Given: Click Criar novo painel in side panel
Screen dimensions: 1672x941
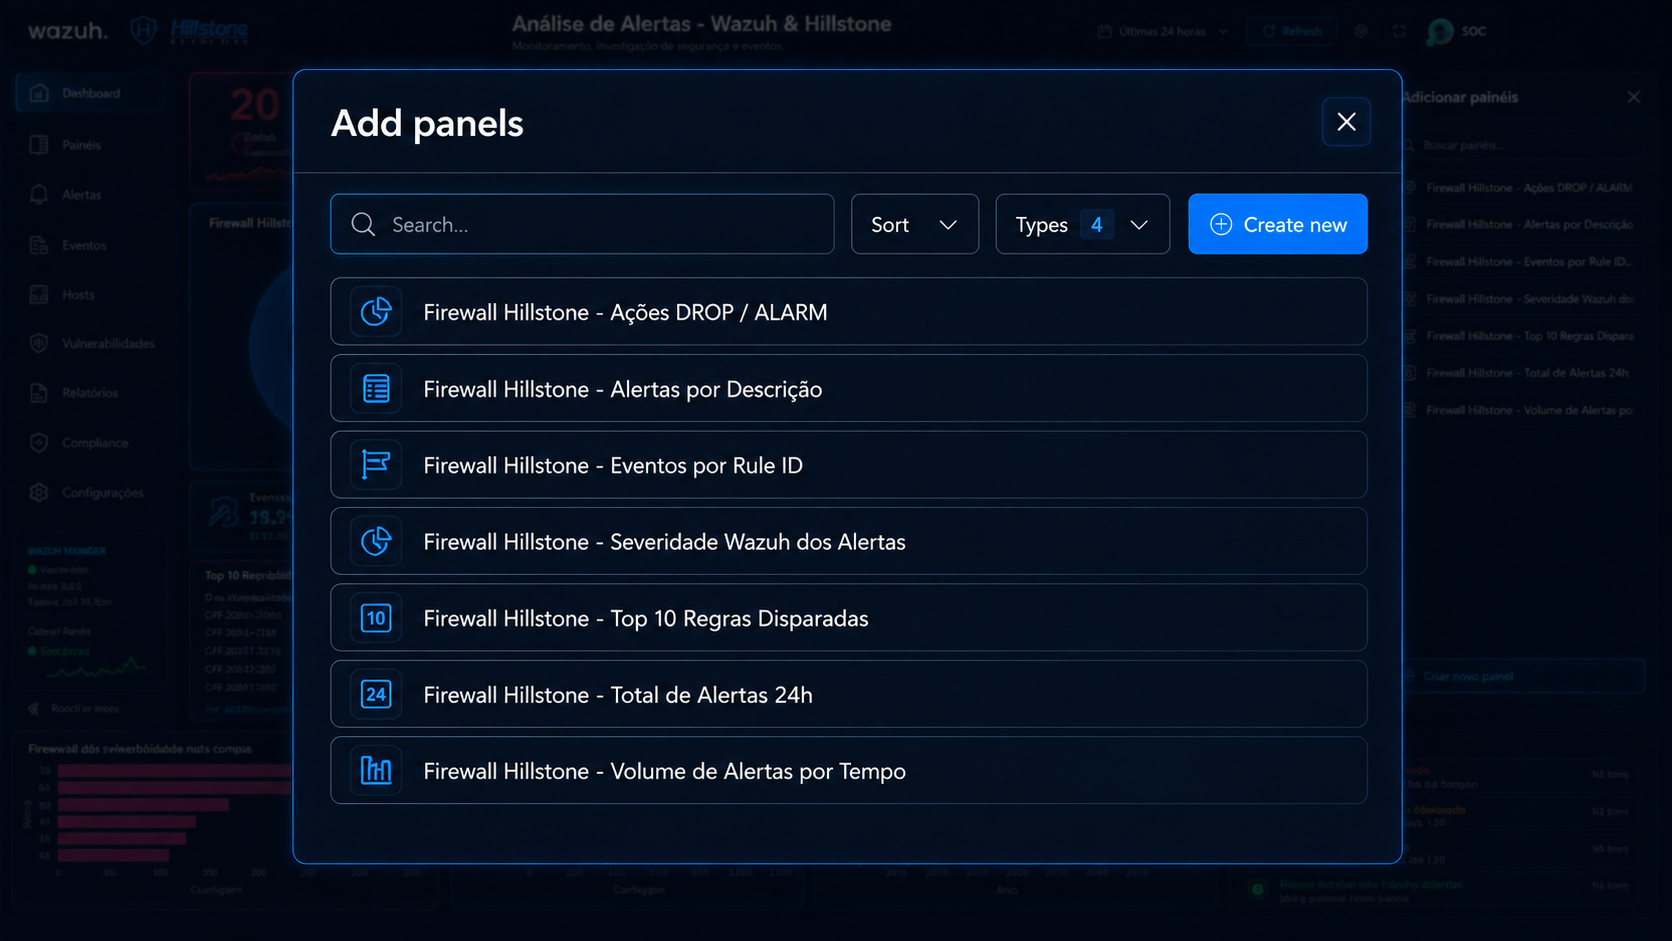Looking at the screenshot, I should (x=1522, y=677).
